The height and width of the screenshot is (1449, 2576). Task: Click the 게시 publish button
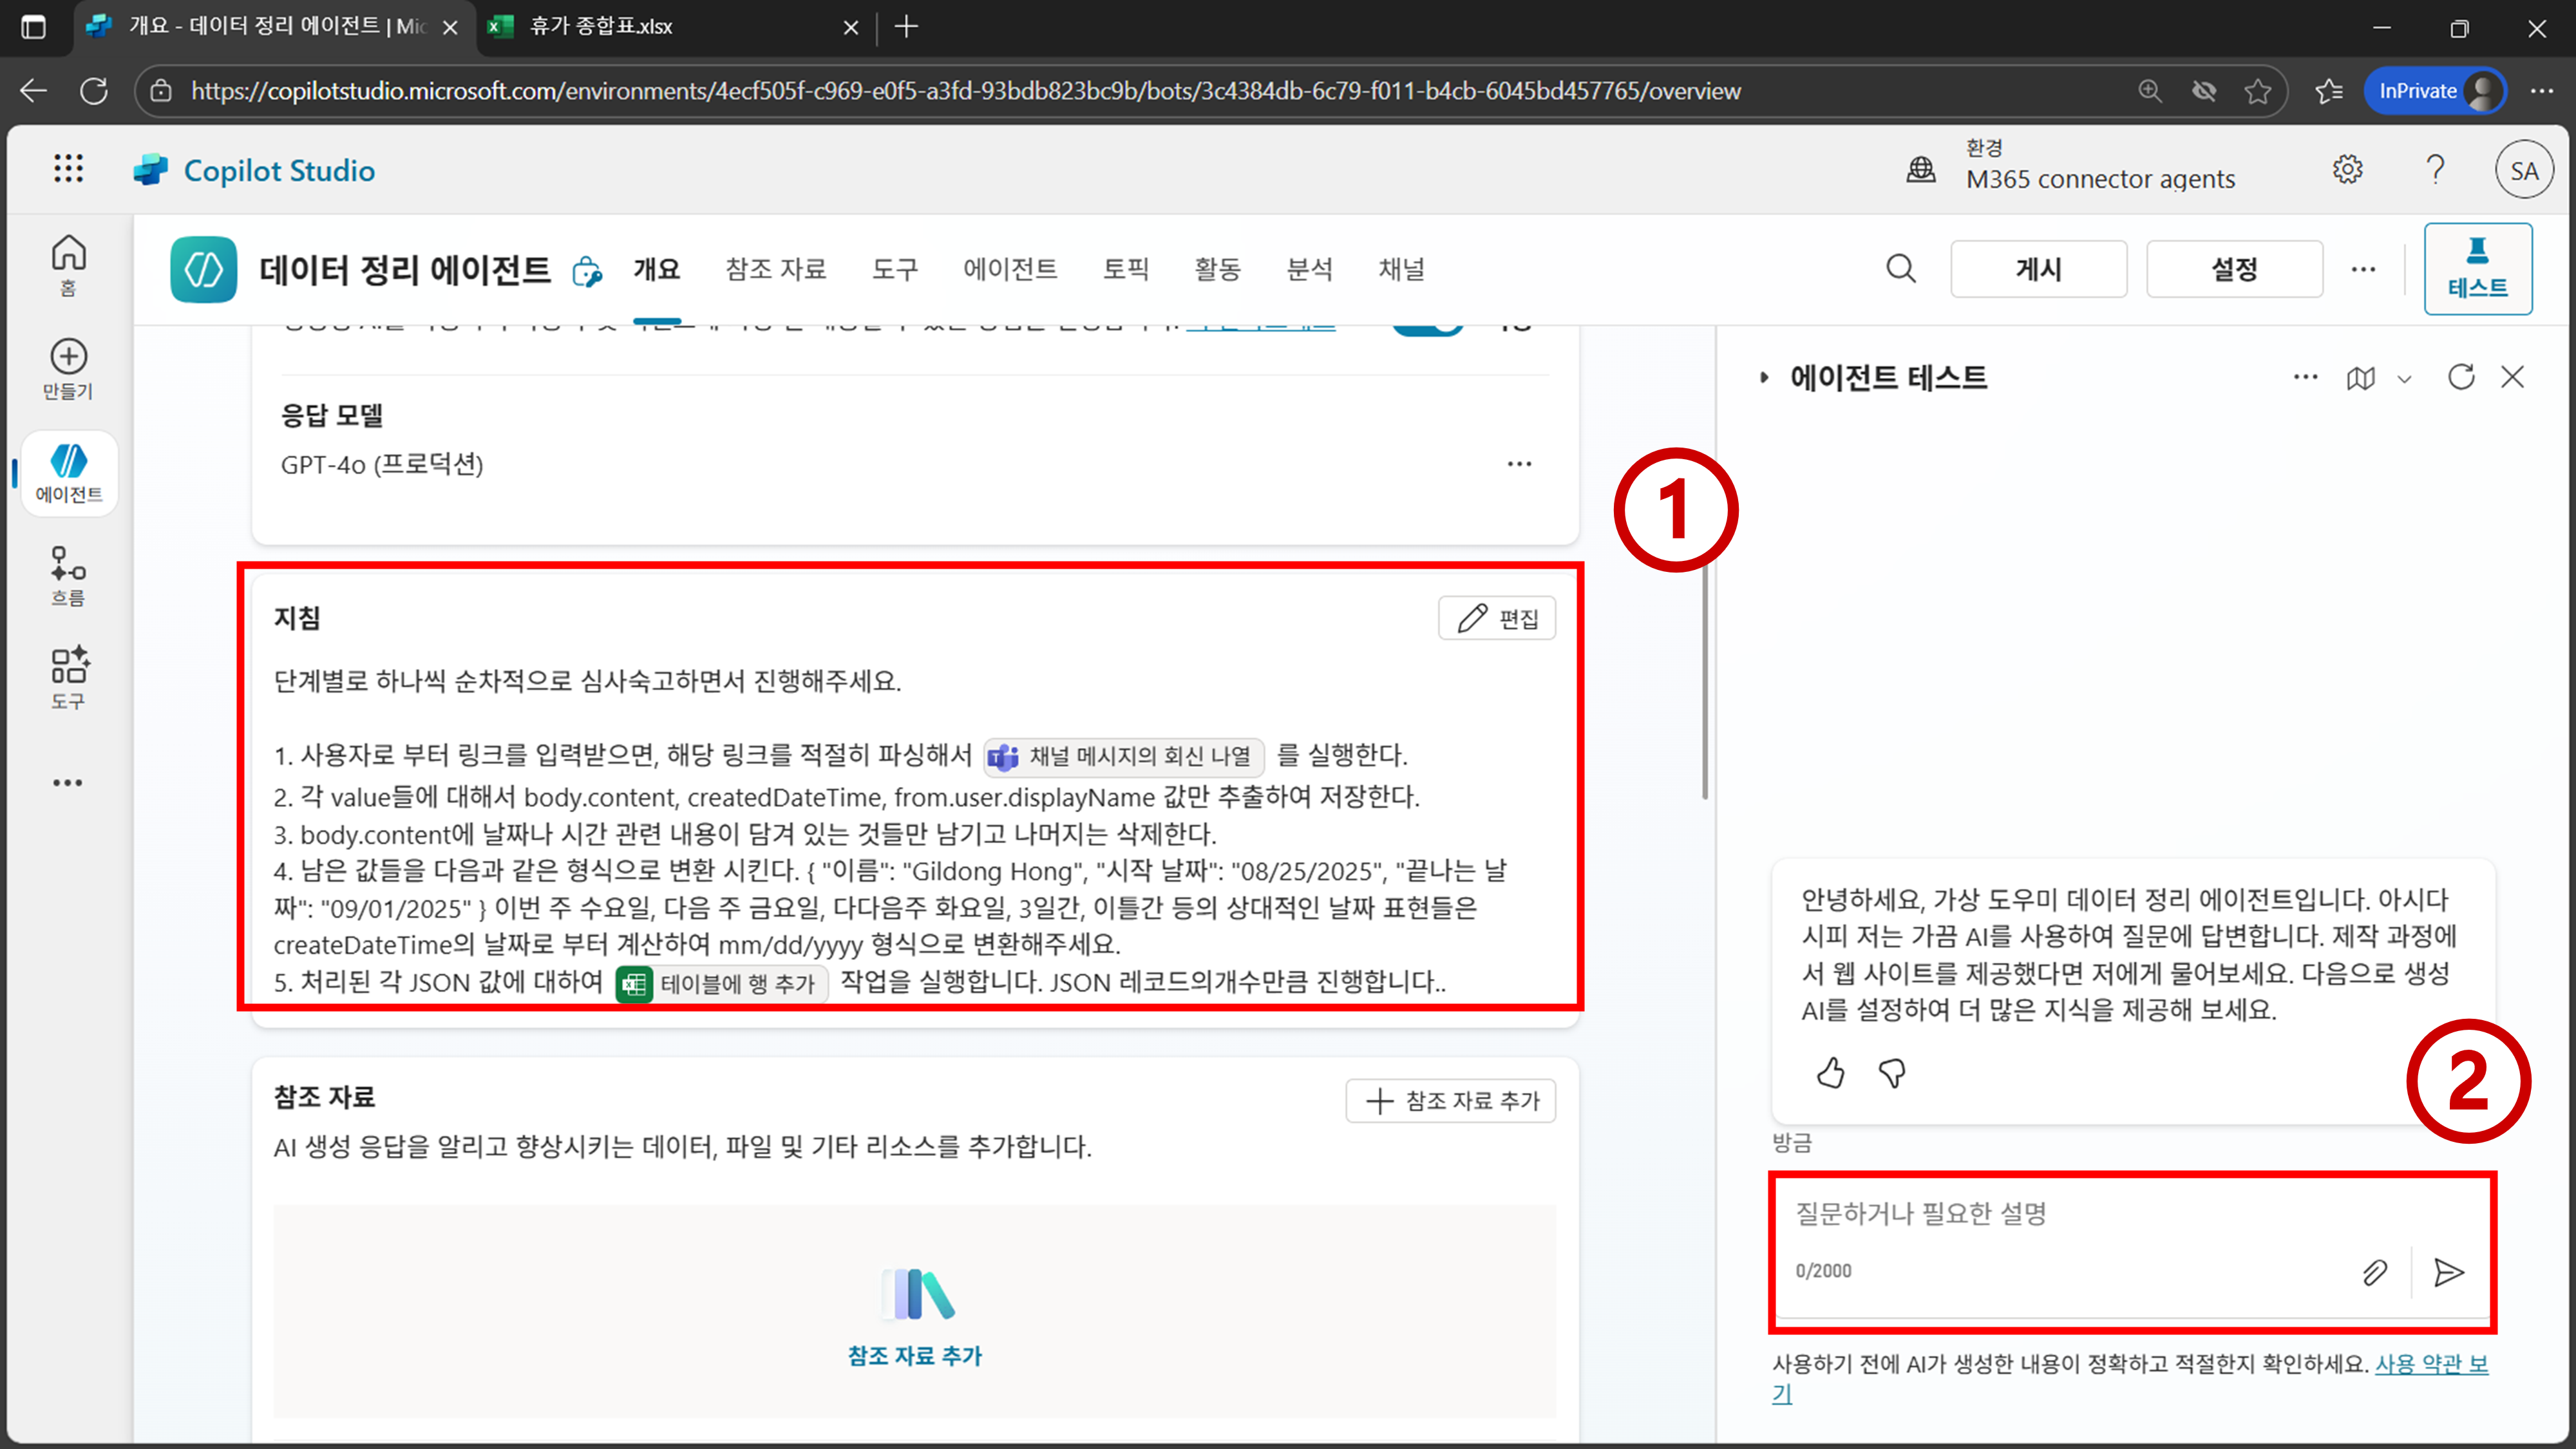click(2038, 269)
